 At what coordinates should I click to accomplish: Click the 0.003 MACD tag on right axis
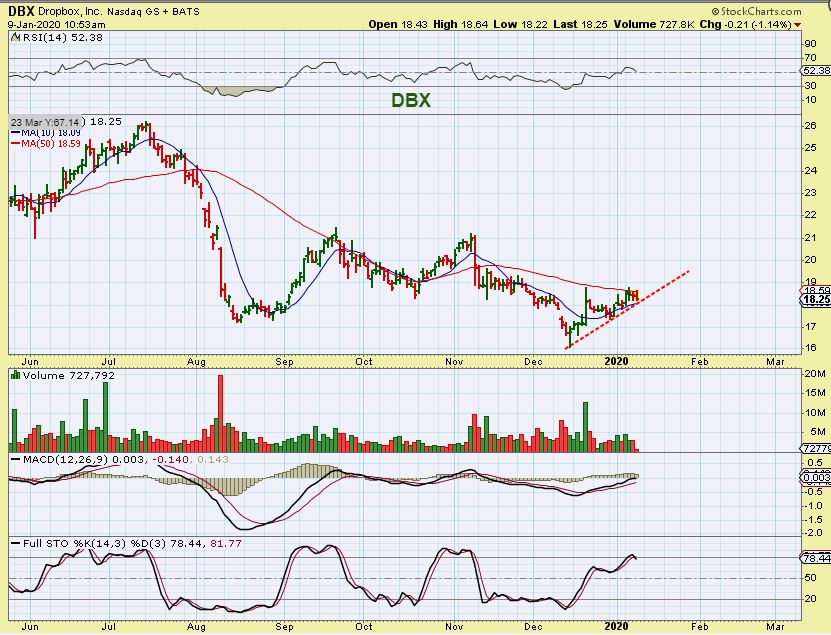[816, 478]
